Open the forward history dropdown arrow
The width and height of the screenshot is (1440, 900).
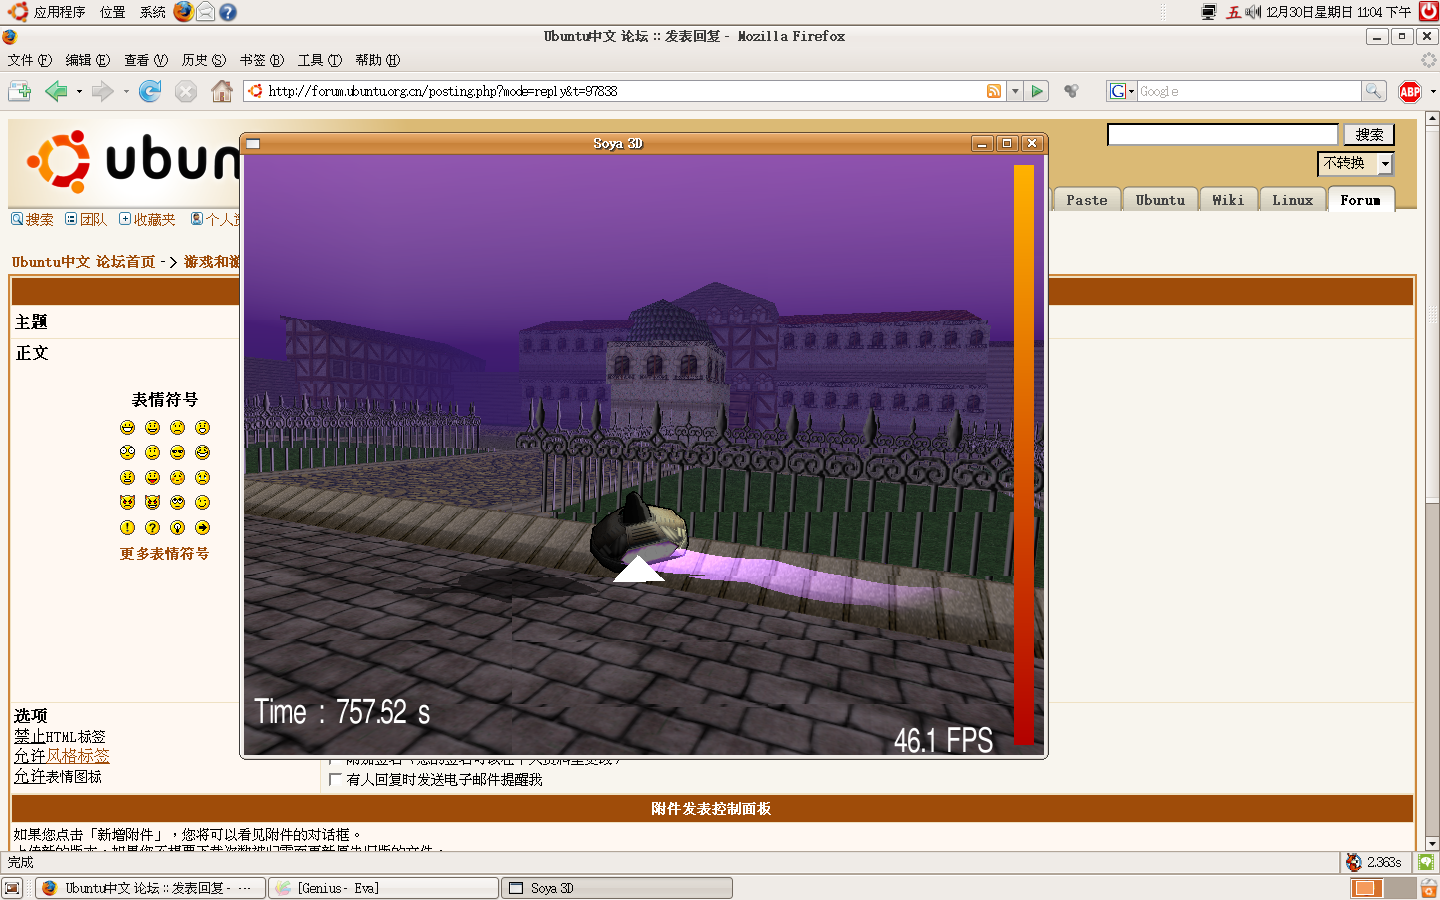point(126,91)
